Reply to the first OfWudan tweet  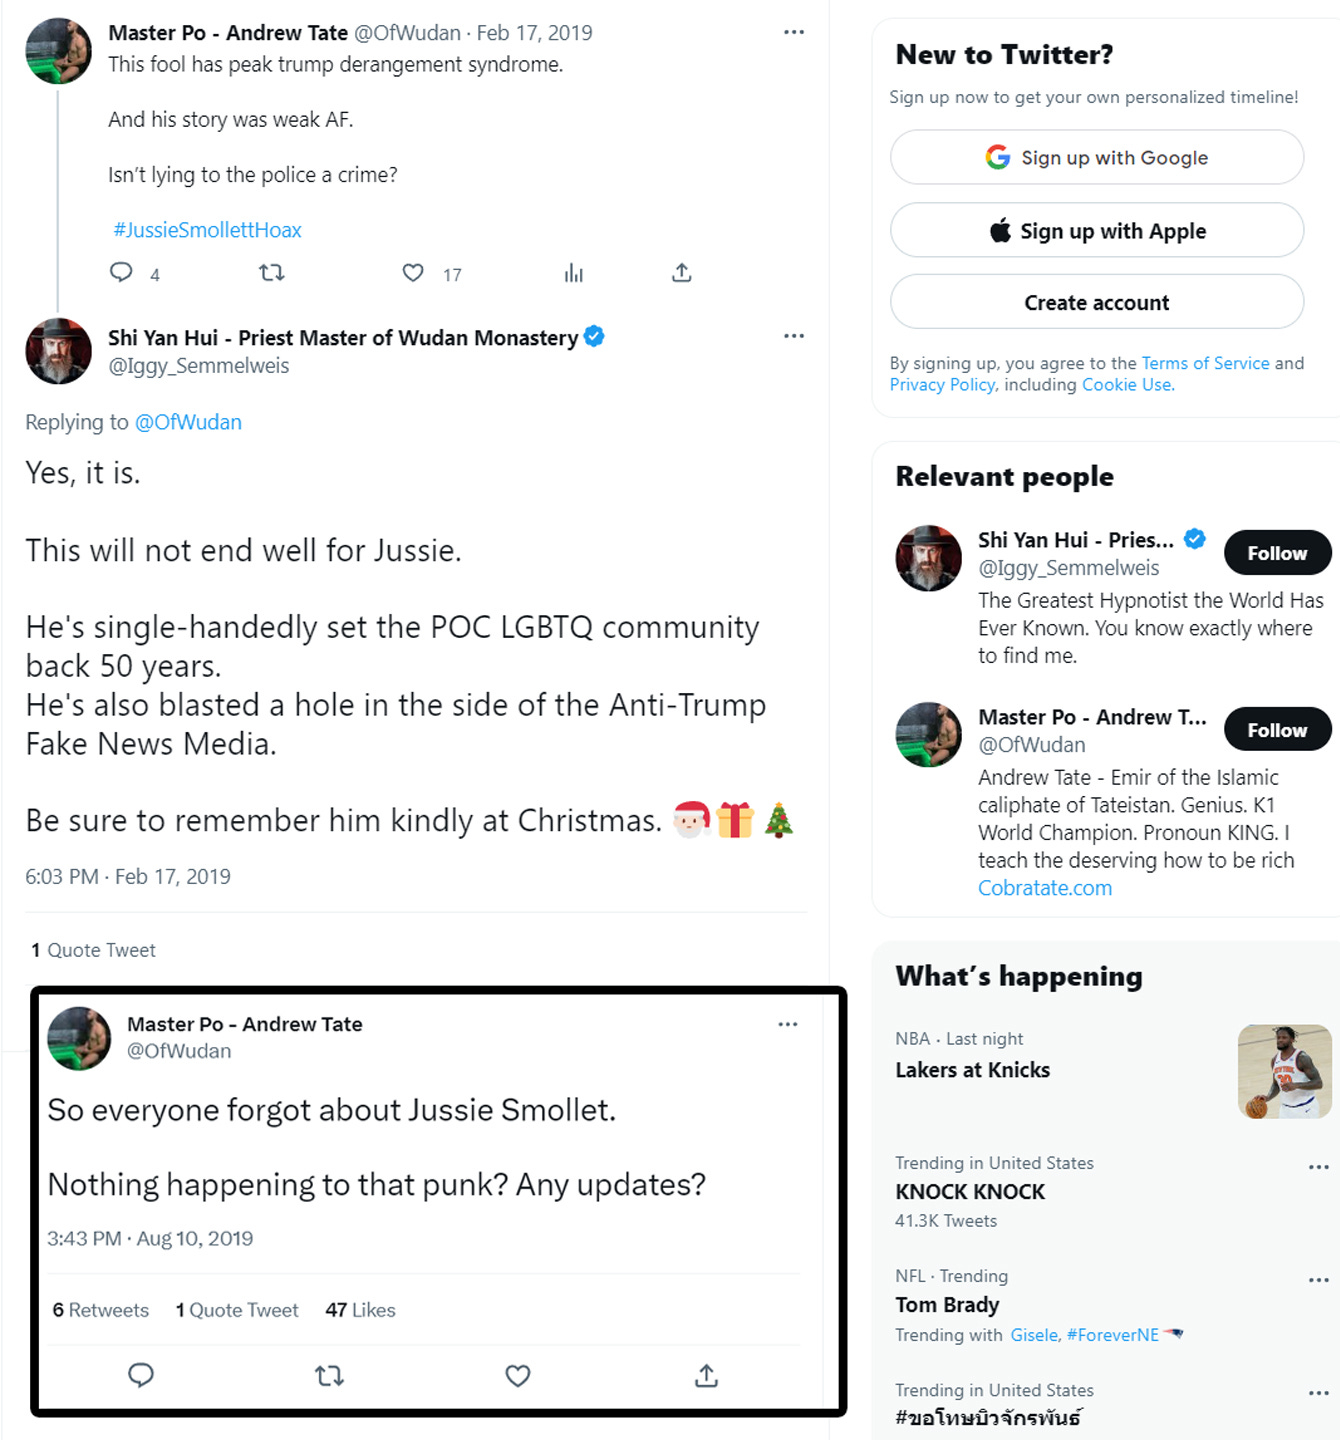click(x=121, y=272)
